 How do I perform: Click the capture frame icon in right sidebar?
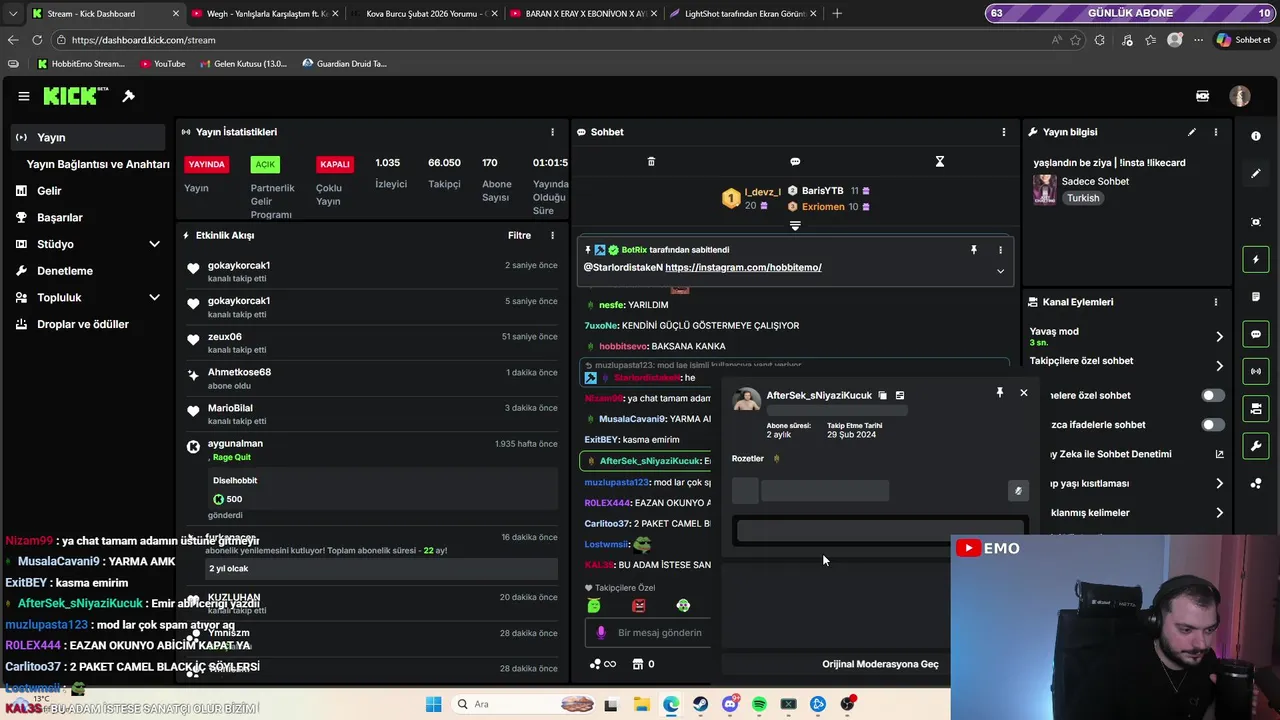tap(1256, 222)
